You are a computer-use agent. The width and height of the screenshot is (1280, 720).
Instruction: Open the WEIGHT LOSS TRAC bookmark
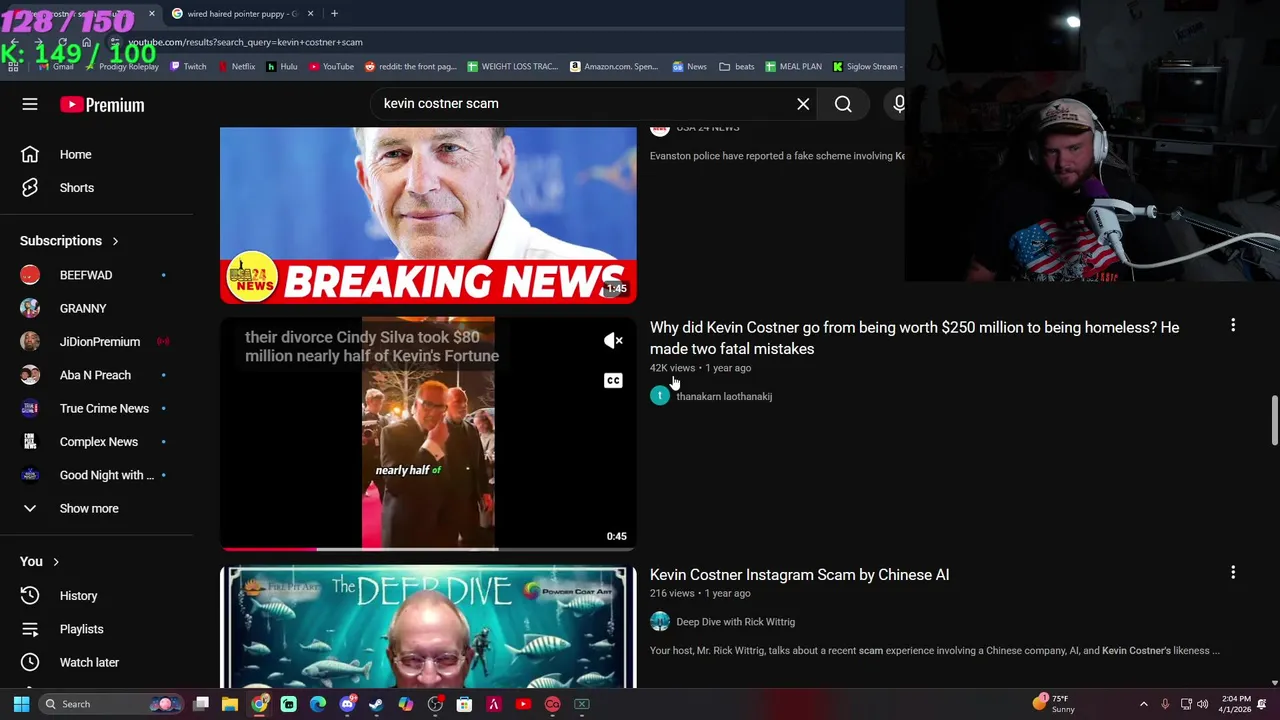pyautogui.click(x=512, y=67)
